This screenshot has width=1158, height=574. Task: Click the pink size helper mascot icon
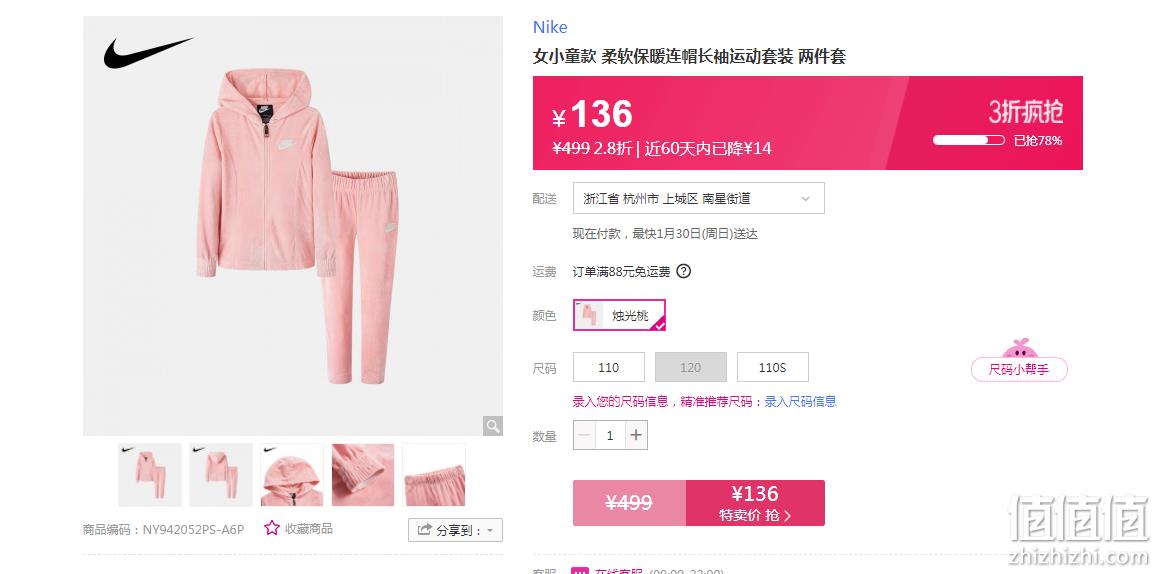coord(1020,348)
